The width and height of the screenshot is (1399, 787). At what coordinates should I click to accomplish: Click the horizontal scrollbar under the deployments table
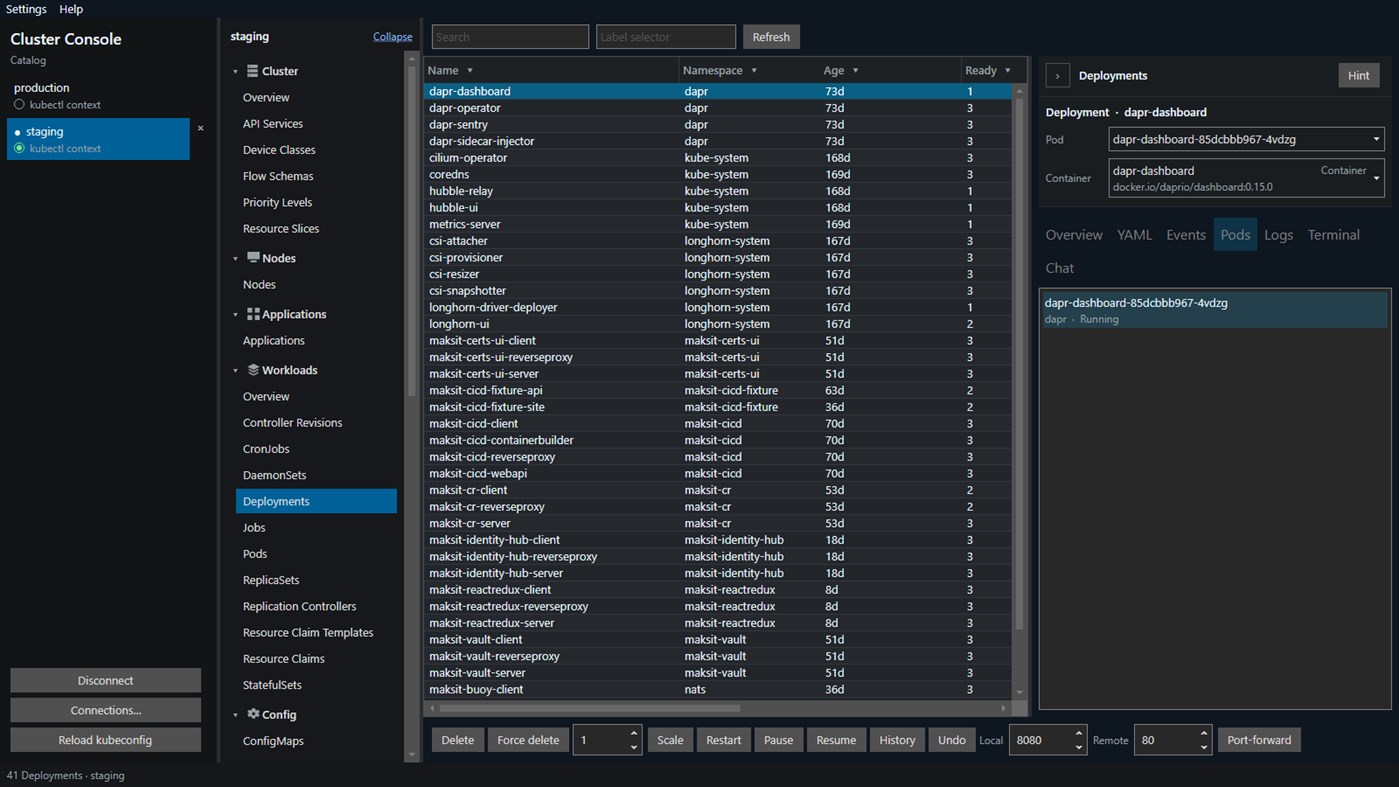pos(590,708)
